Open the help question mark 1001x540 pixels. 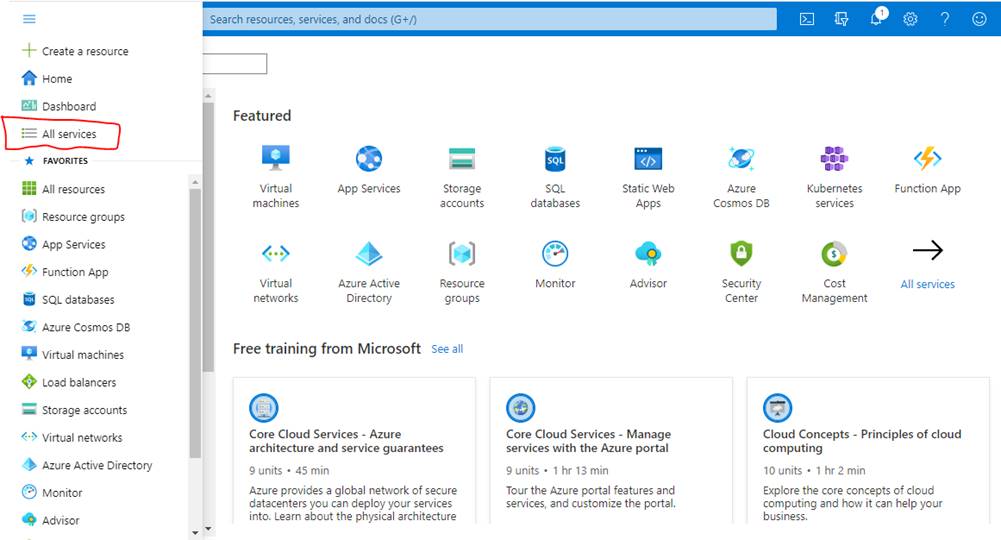coord(945,19)
